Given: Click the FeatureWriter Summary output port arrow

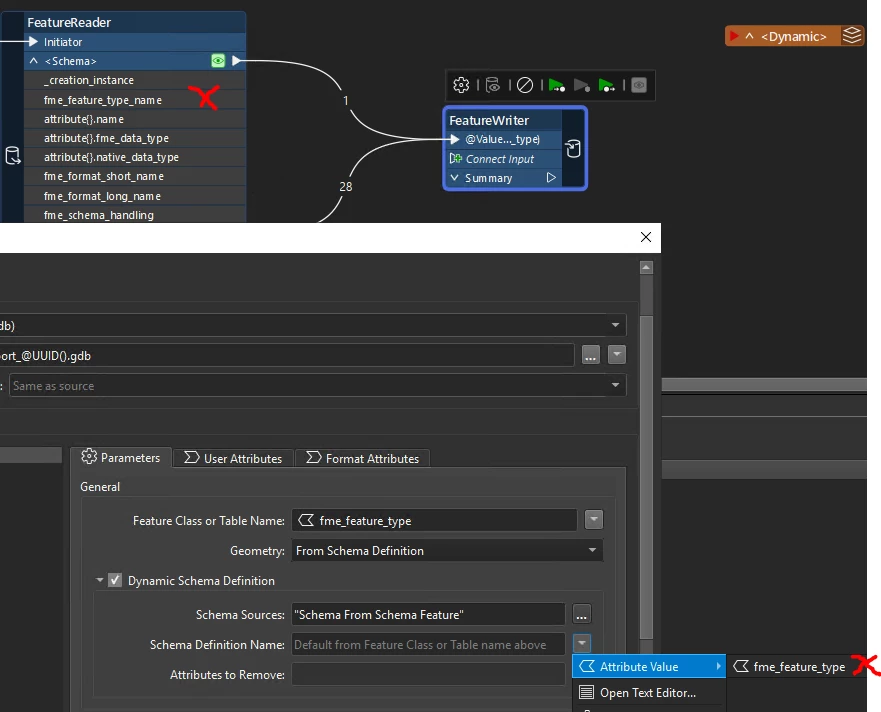Looking at the screenshot, I should 551,178.
